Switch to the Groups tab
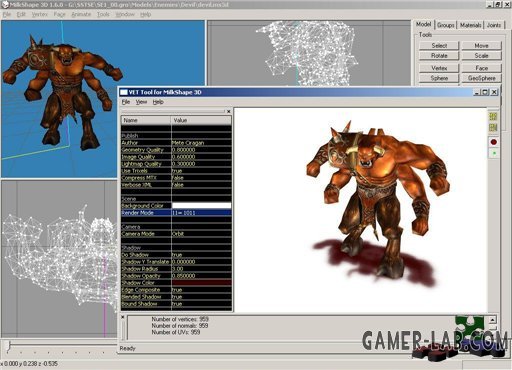The height and width of the screenshot is (370, 512). pyautogui.click(x=445, y=25)
